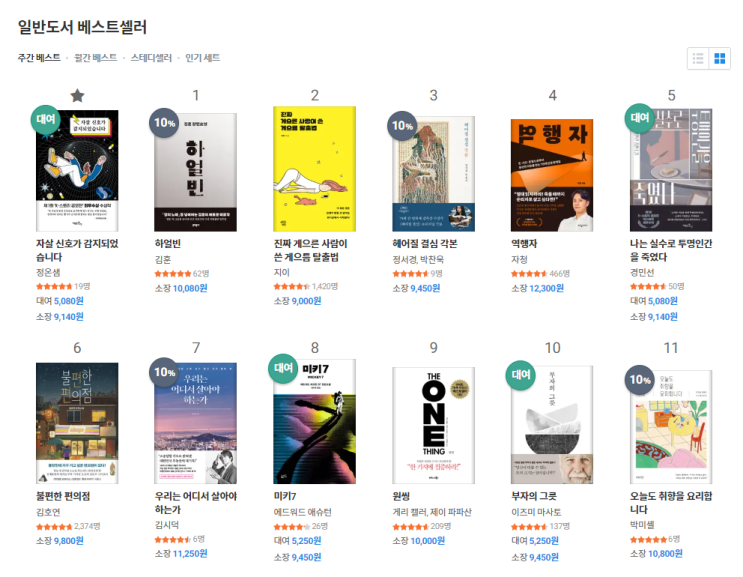Click author 에드워드 애슈턴
743x577 pixels.
[302, 512]
